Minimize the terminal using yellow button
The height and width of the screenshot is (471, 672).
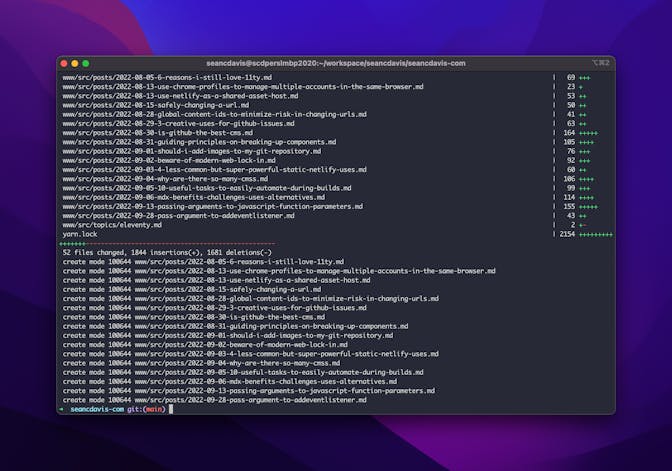tap(75, 63)
